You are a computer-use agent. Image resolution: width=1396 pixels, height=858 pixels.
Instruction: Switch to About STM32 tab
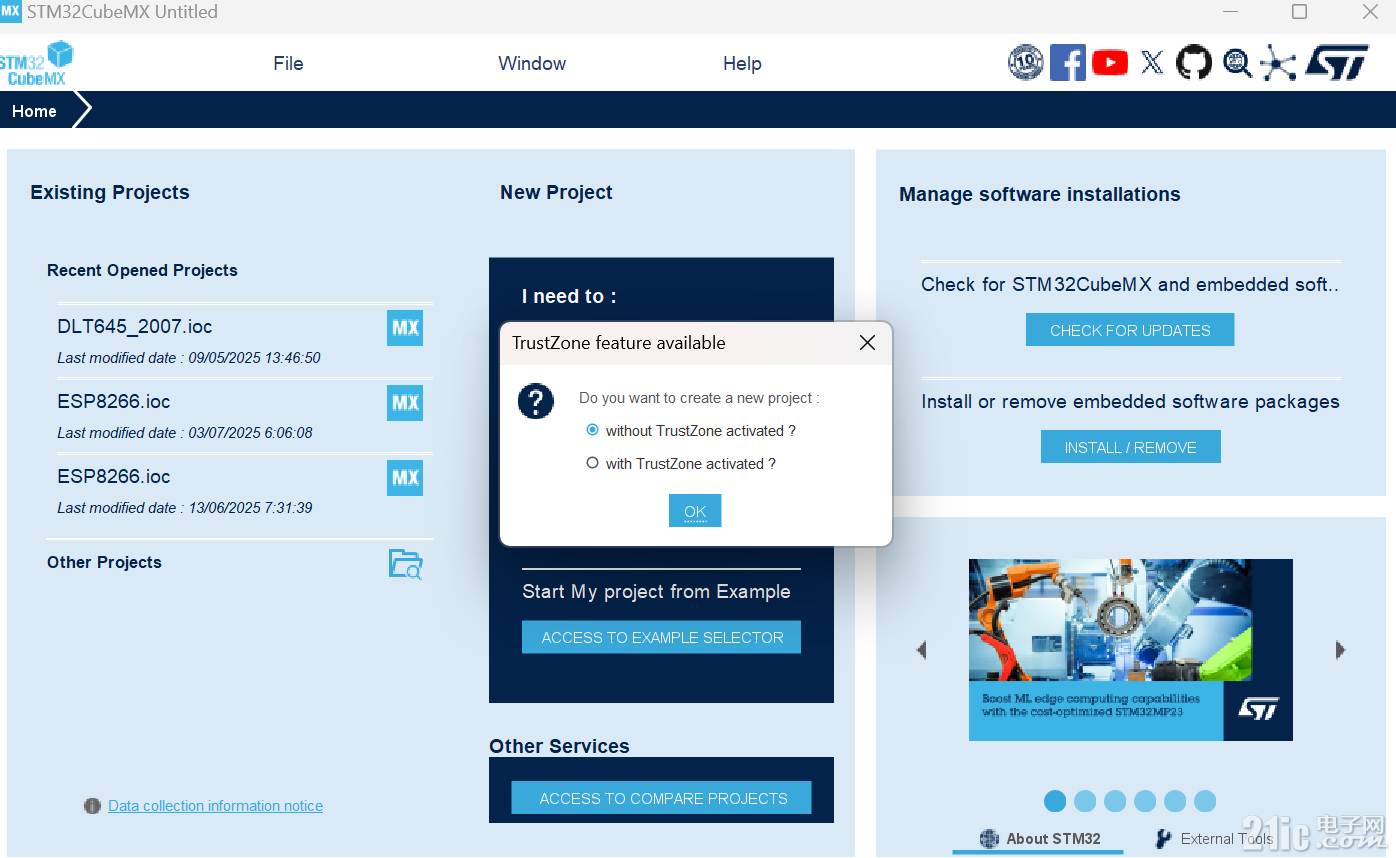pyautogui.click(x=1038, y=840)
